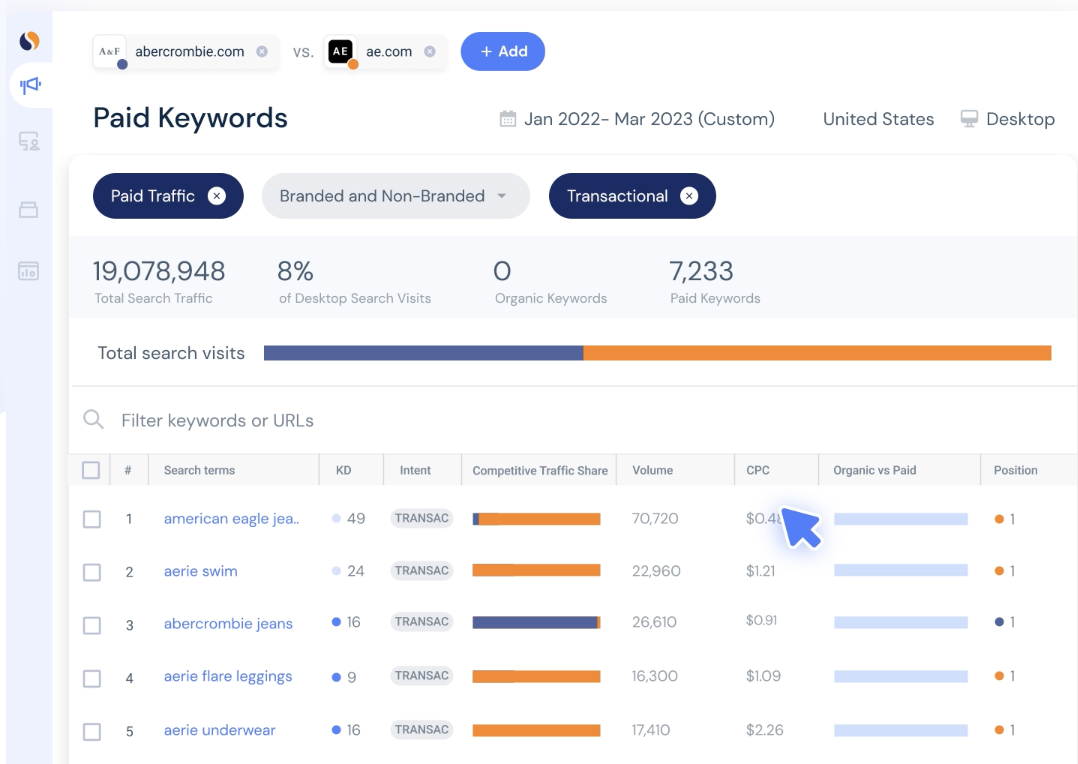
Task: Remove ae.com from comparison
Action: click(x=430, y=52)
